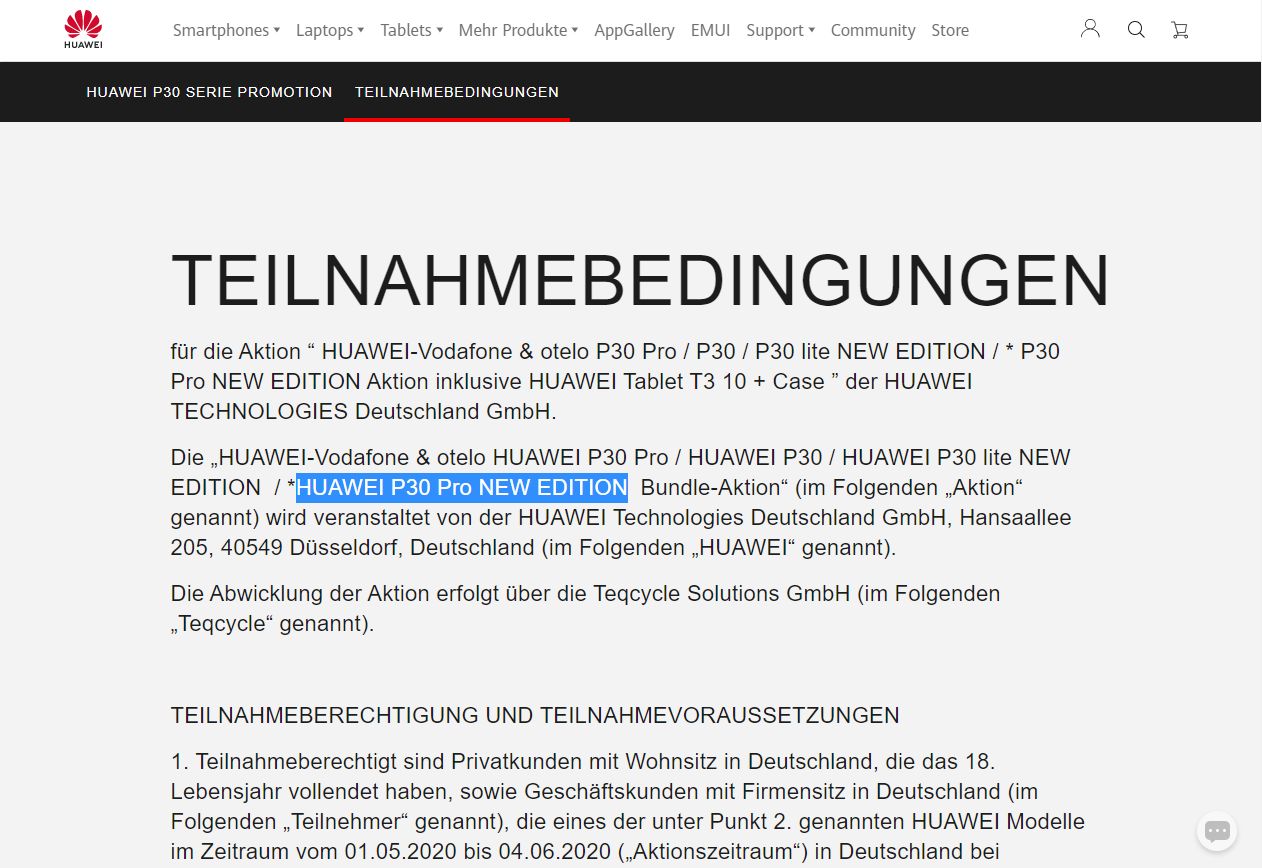Open the Store link
The image size is (1262, 868).
[950, 30]
